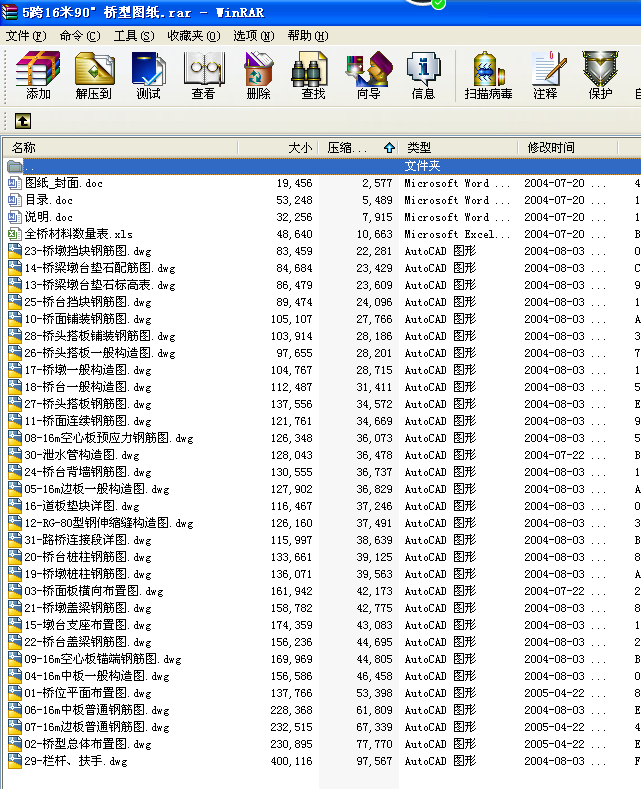The width and height of the screenshot is (641, 789).
Task: Sort by Modified (修改时间) column header
Action: point(568,147)
